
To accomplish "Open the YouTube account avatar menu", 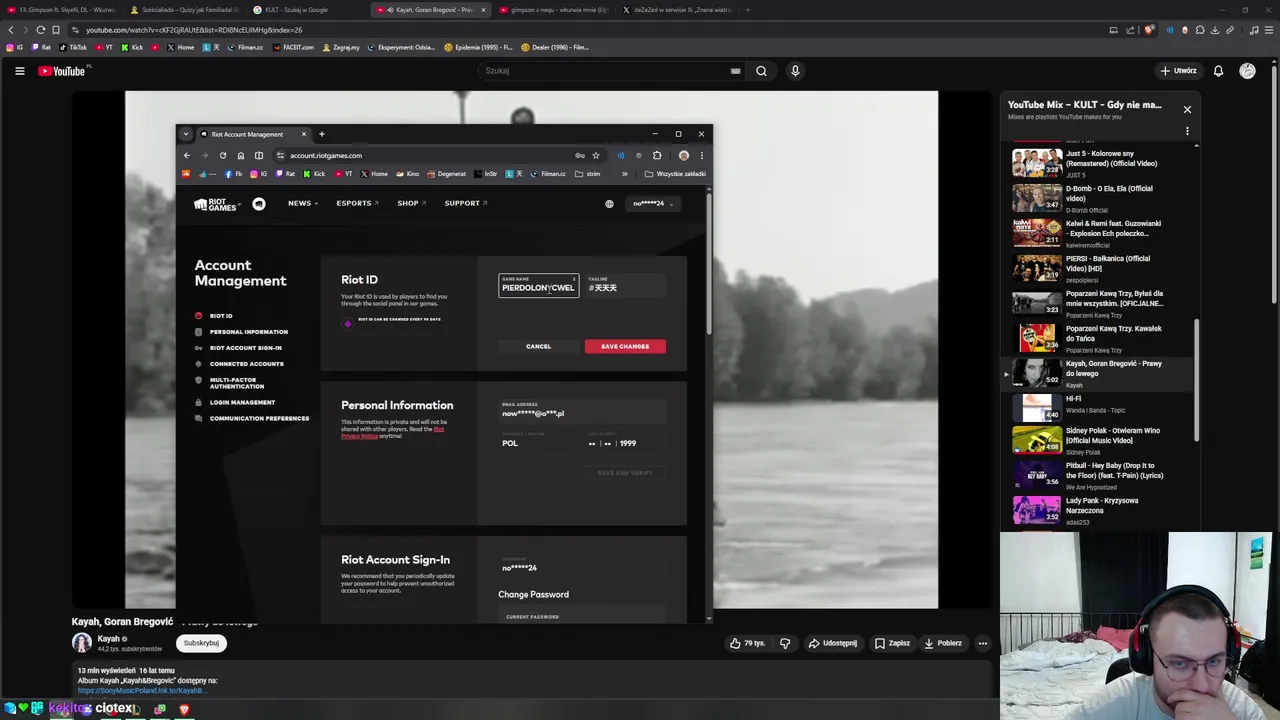I will 1247,71.
